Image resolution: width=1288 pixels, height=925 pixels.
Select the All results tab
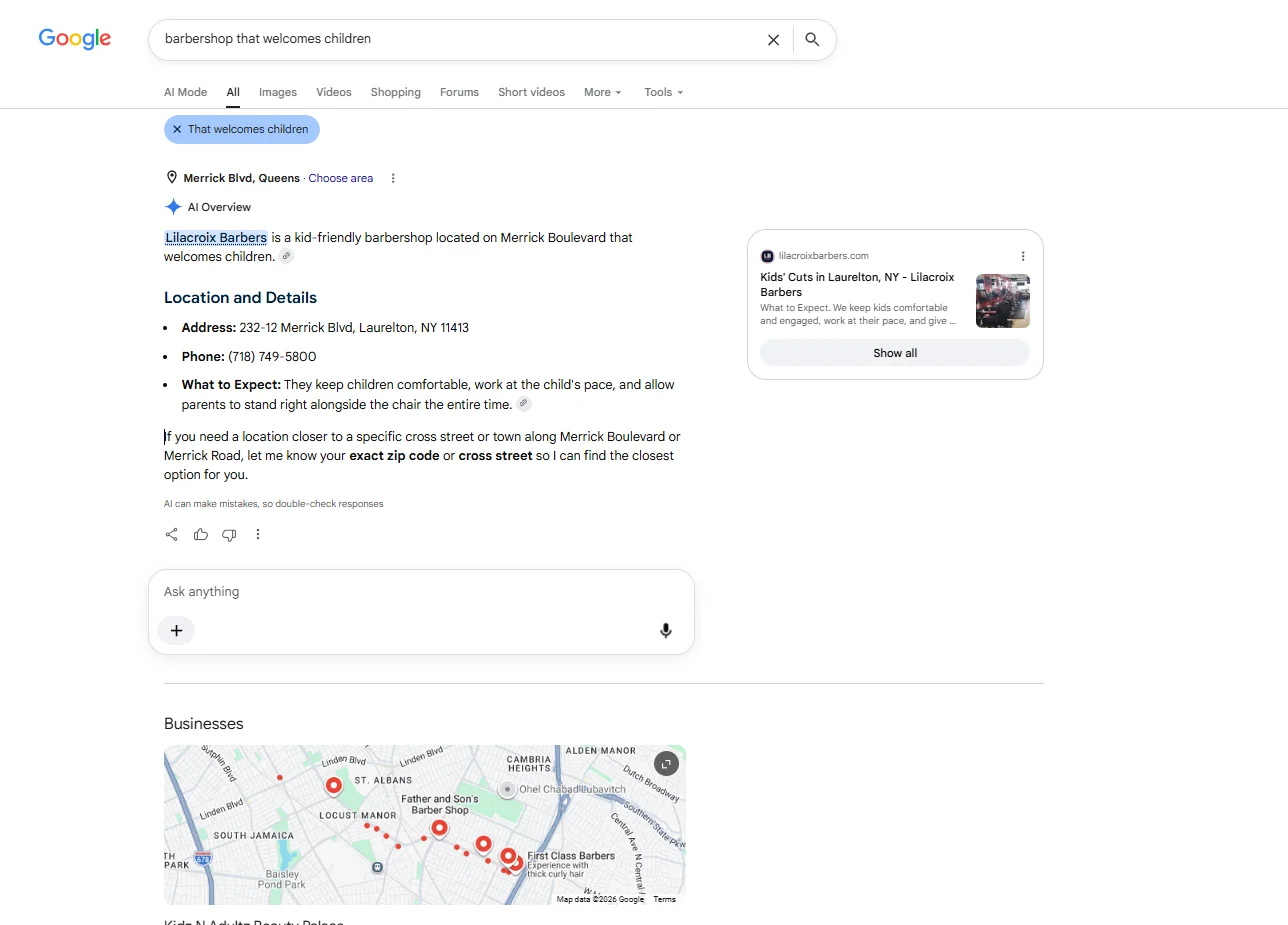click(233, 92)
